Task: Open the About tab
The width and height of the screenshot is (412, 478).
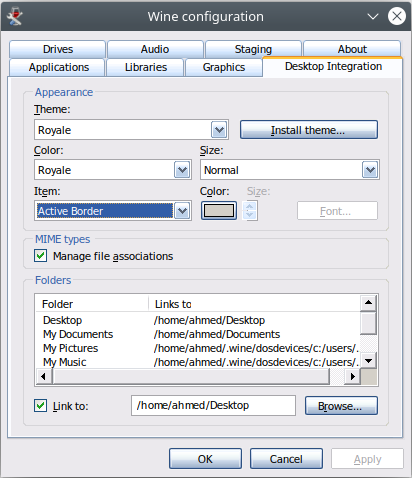Action: 352,49
